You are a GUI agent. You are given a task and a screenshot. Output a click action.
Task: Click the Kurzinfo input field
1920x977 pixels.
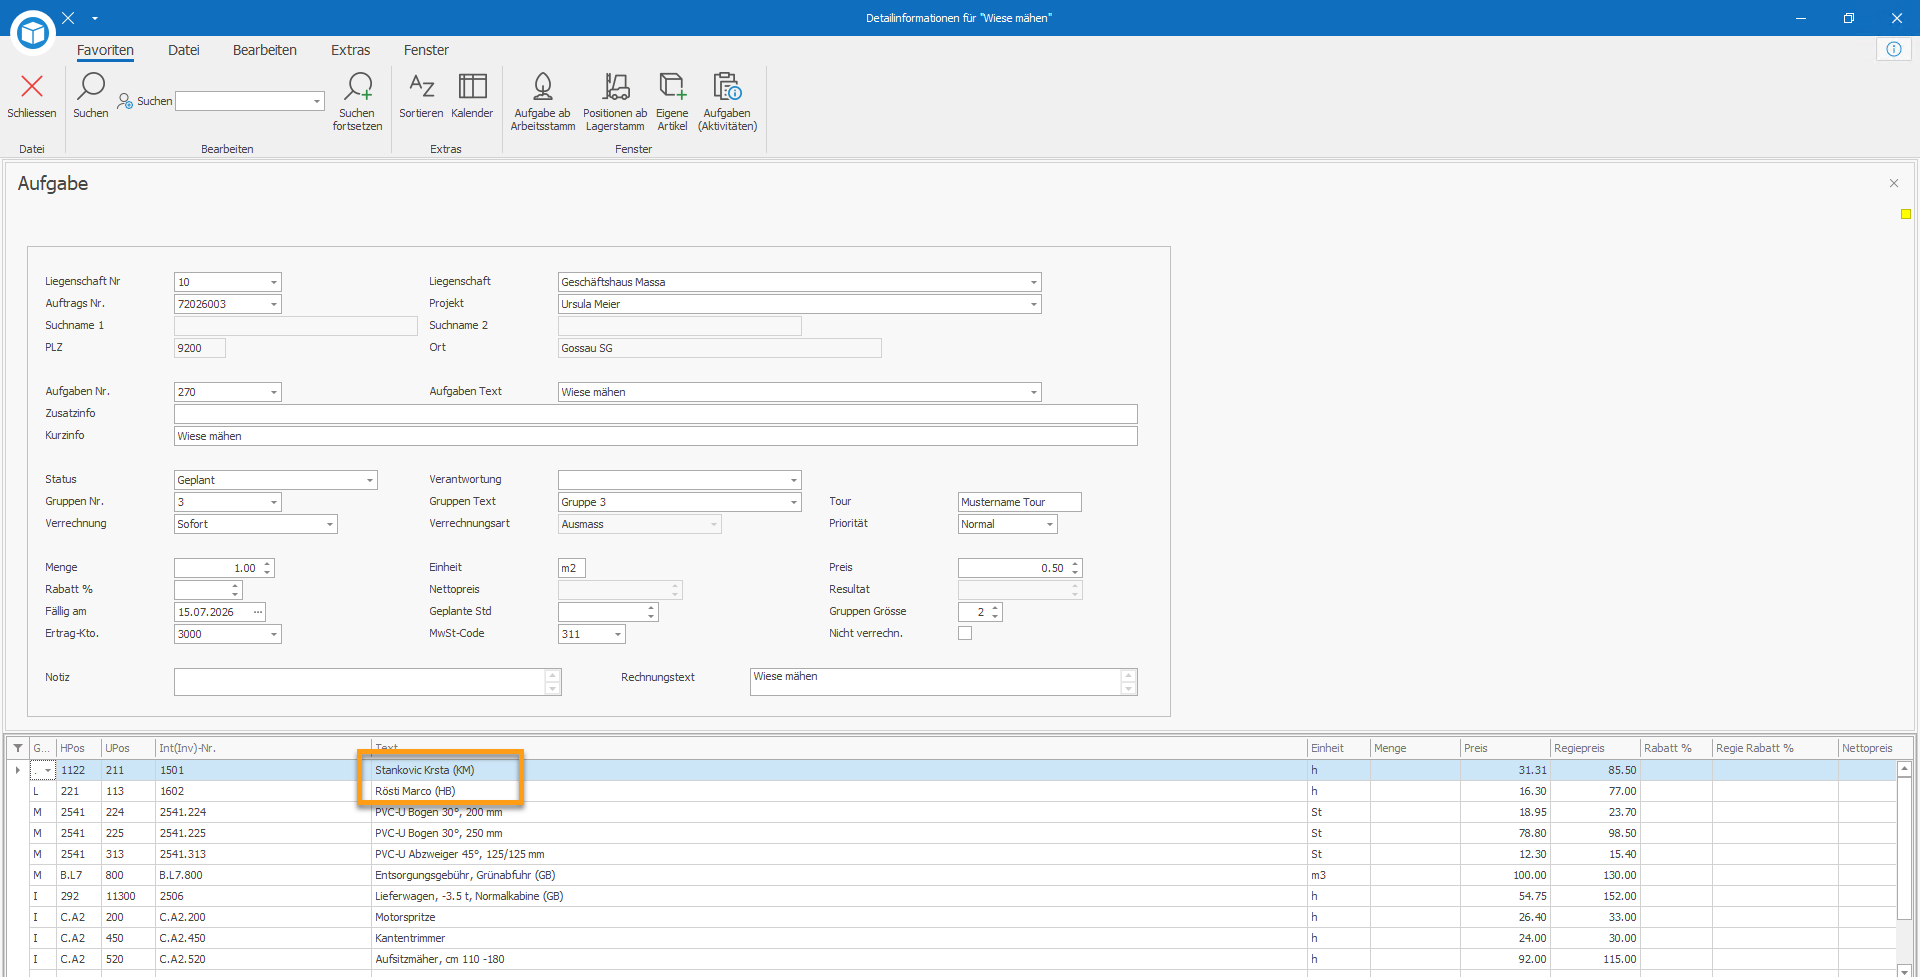point(656,436)
